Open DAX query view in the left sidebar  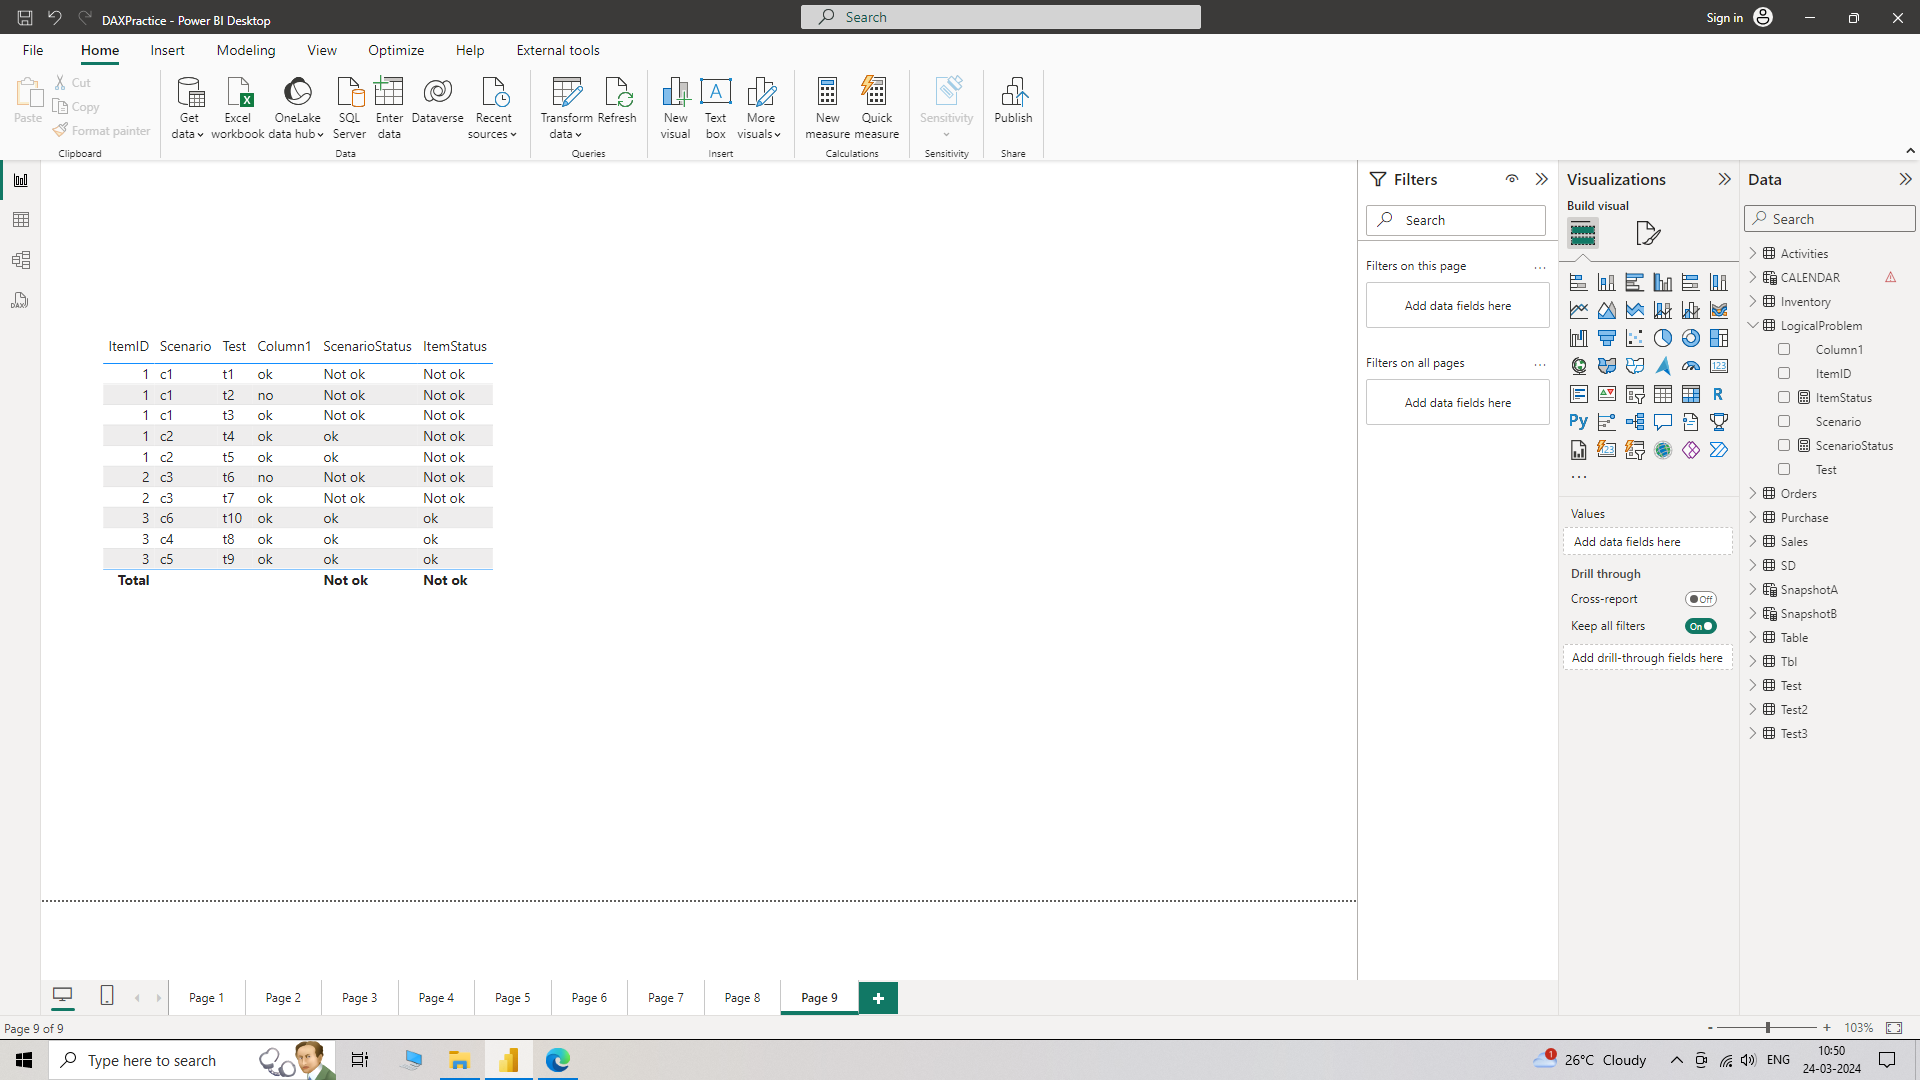(21, 300)
